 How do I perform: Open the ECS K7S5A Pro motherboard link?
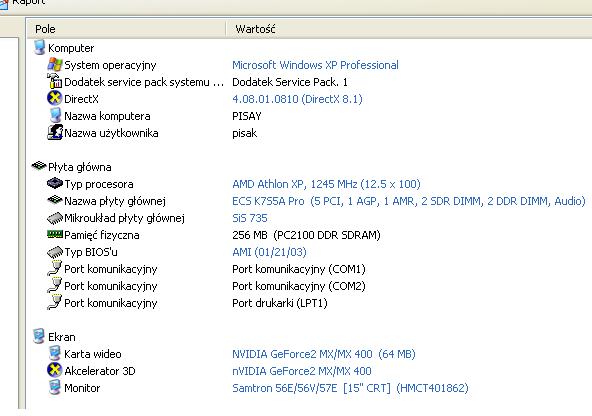coord(409,201)
